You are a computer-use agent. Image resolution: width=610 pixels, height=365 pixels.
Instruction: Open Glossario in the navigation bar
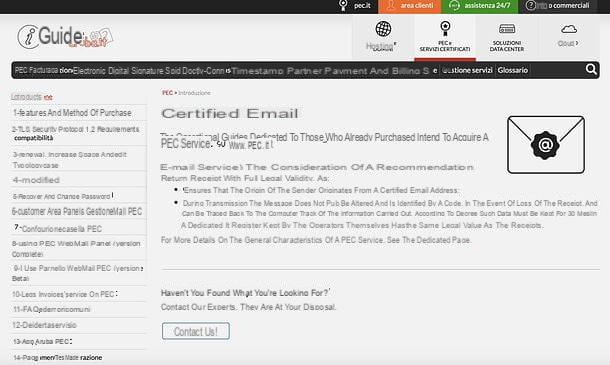(512, 70)
